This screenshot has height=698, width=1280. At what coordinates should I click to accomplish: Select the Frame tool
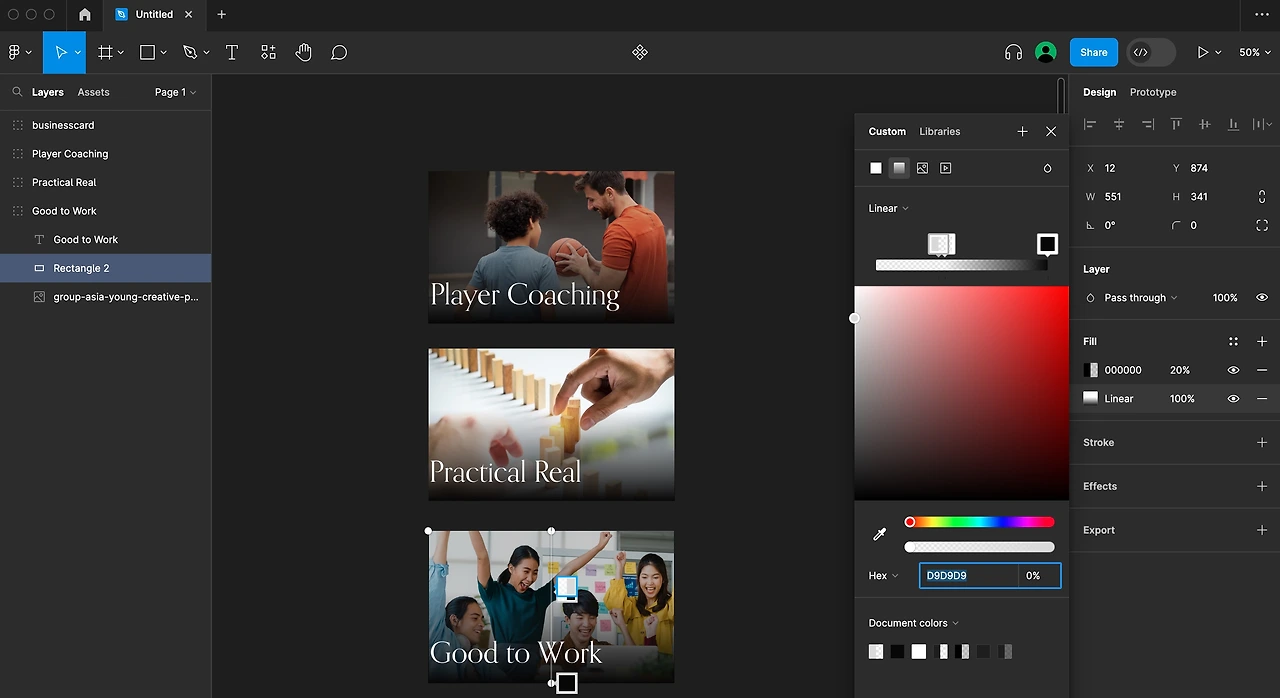pos(105,52)
